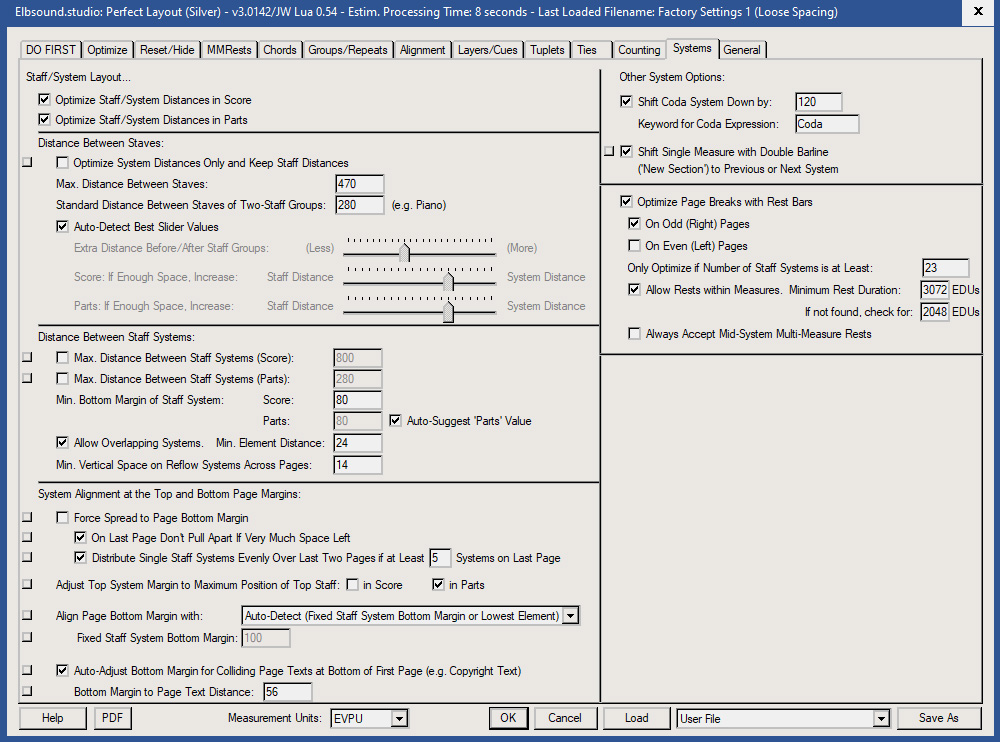This screenshot has width=1000, height=742.
Task: Uncheck Optimize Staff/System Distances in Score
Action: pos(44,100)
